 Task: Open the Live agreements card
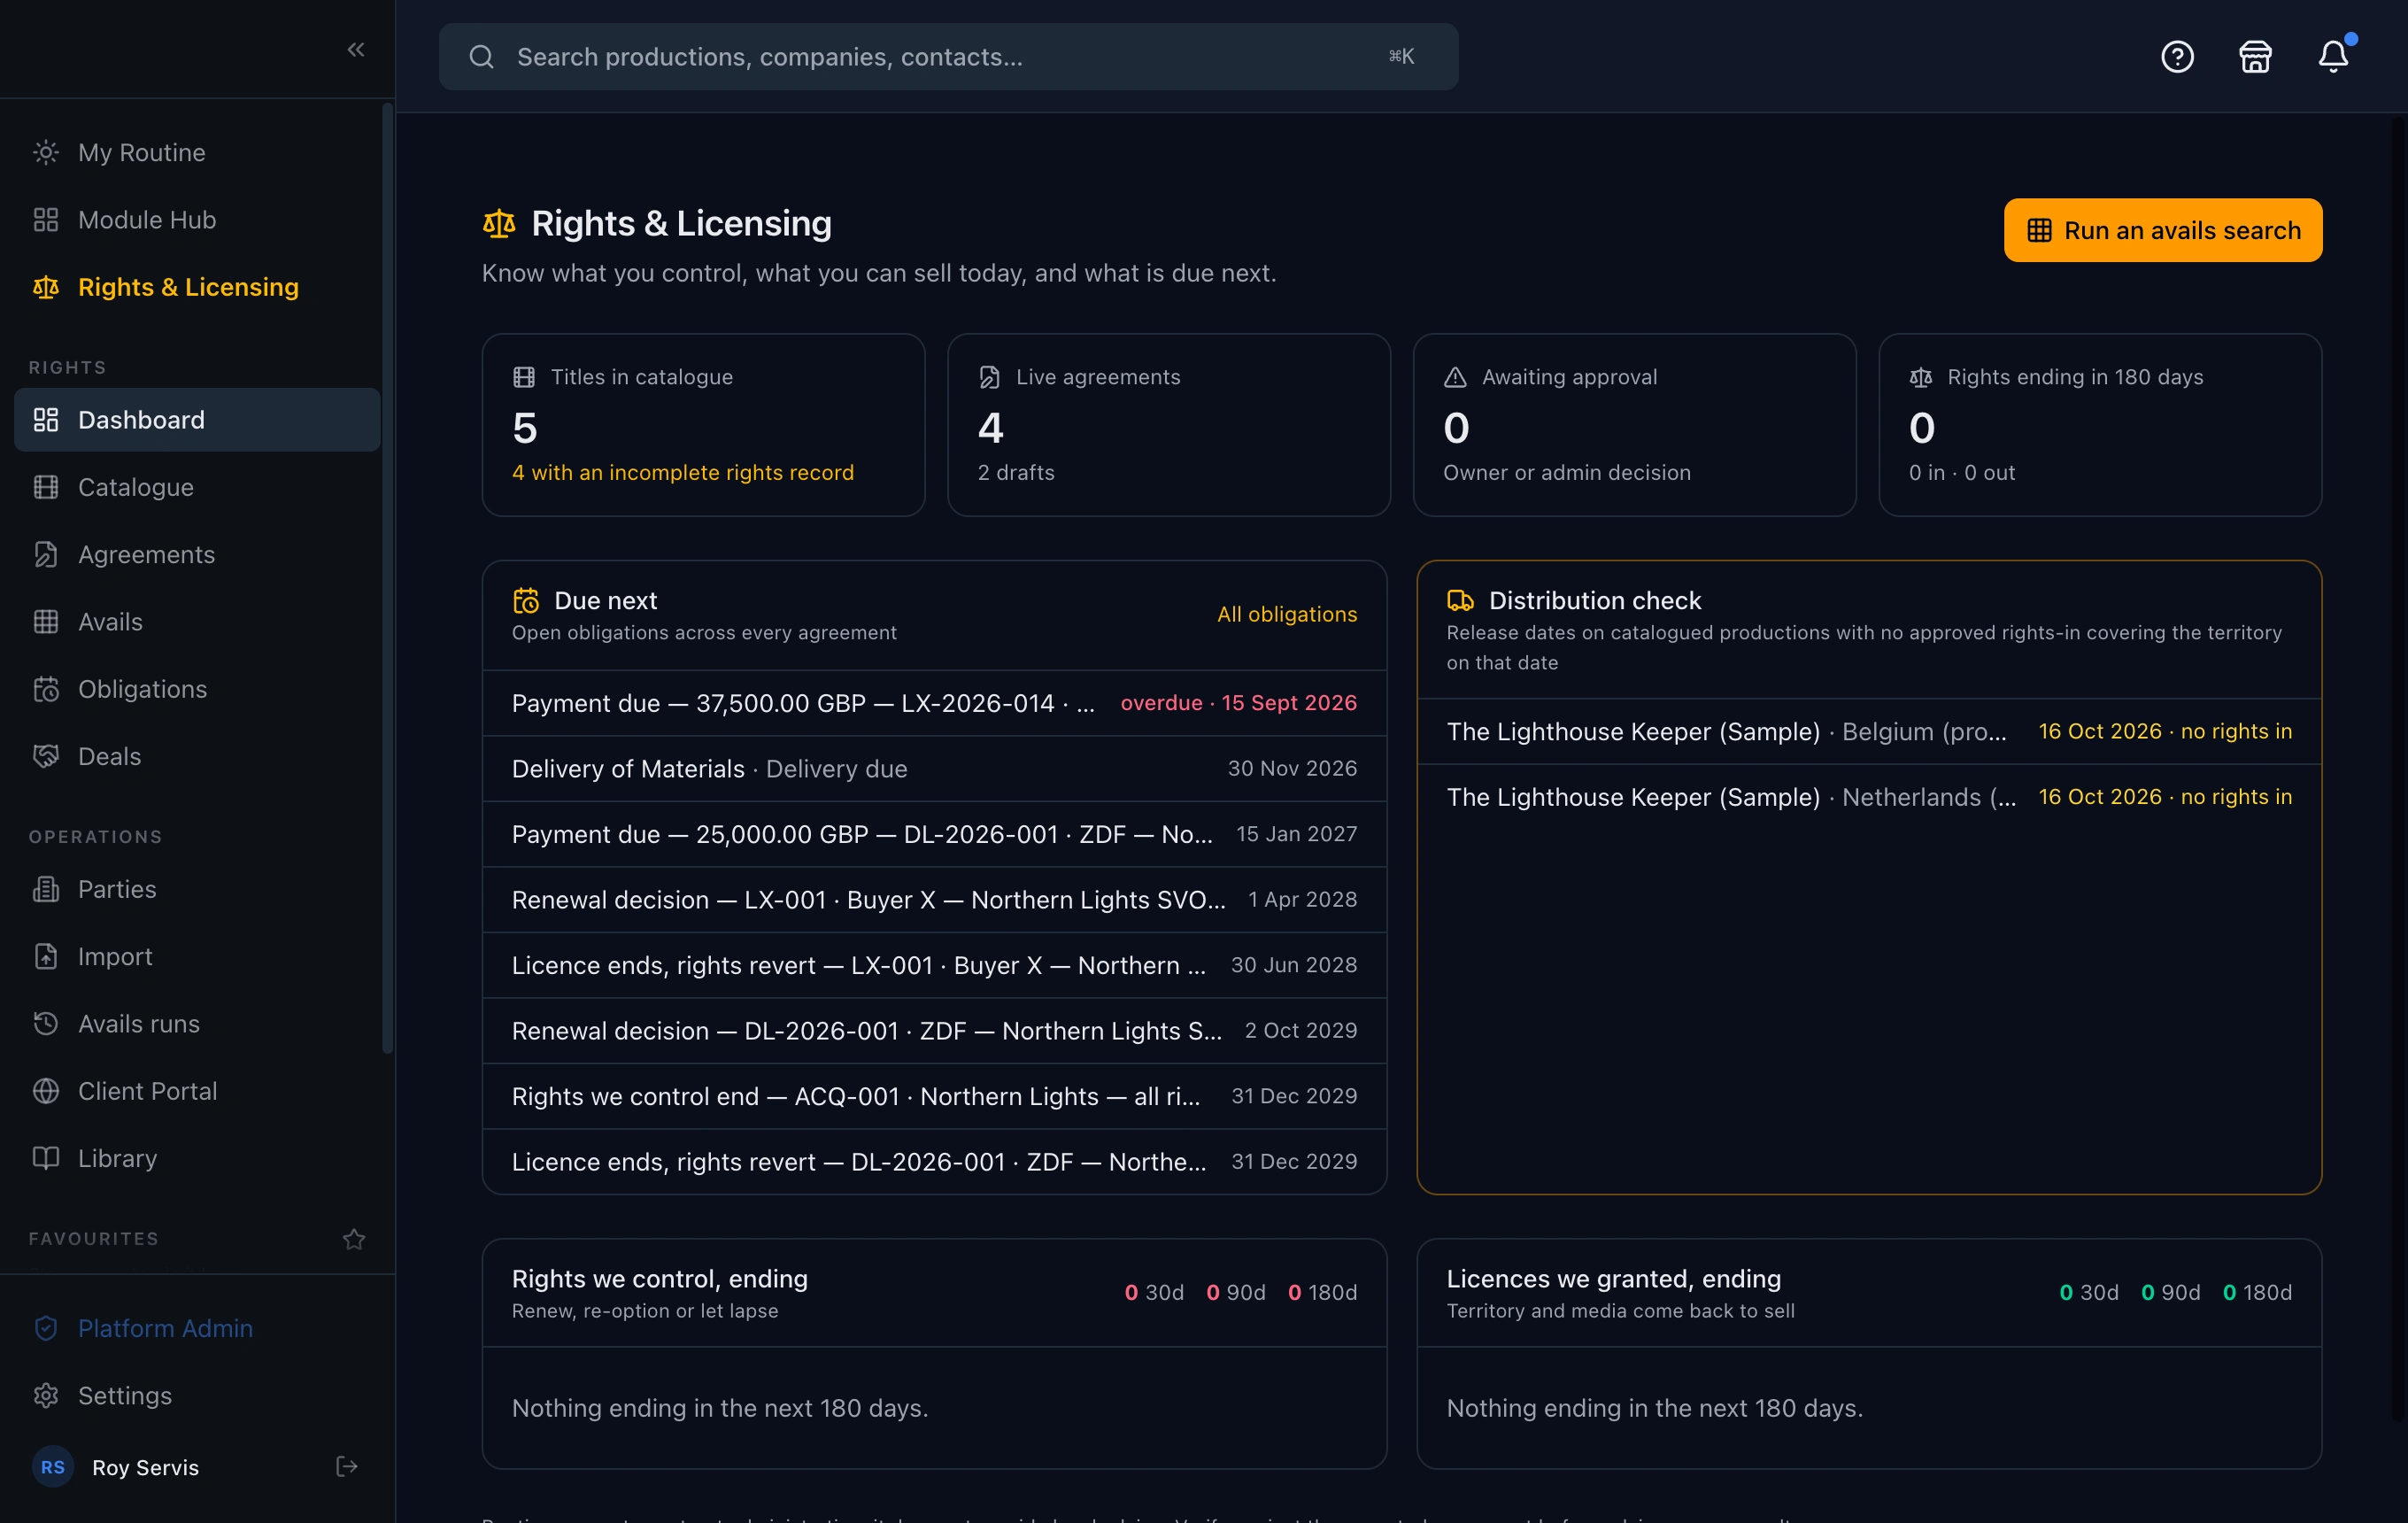[1168, 425]
